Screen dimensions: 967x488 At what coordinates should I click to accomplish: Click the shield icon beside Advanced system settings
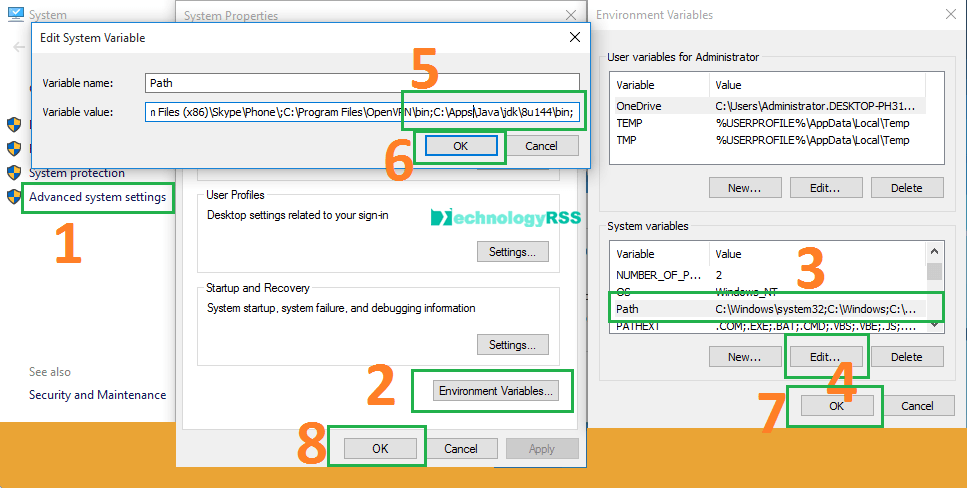coord(14,197)
